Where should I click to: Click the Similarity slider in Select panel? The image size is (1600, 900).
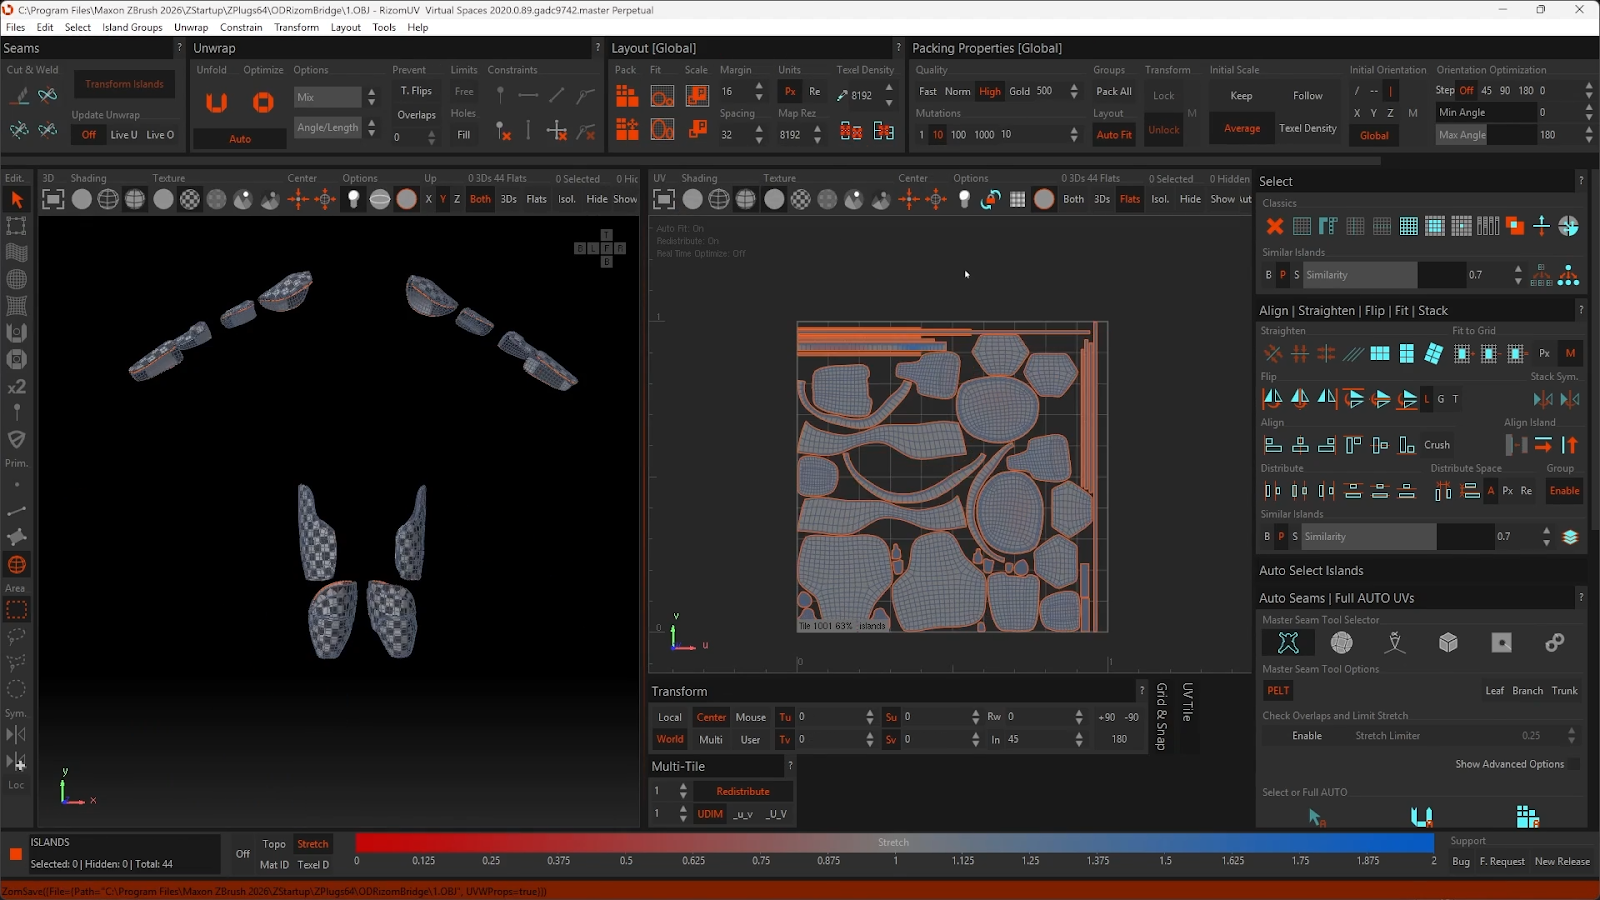tap(1360, 275)
